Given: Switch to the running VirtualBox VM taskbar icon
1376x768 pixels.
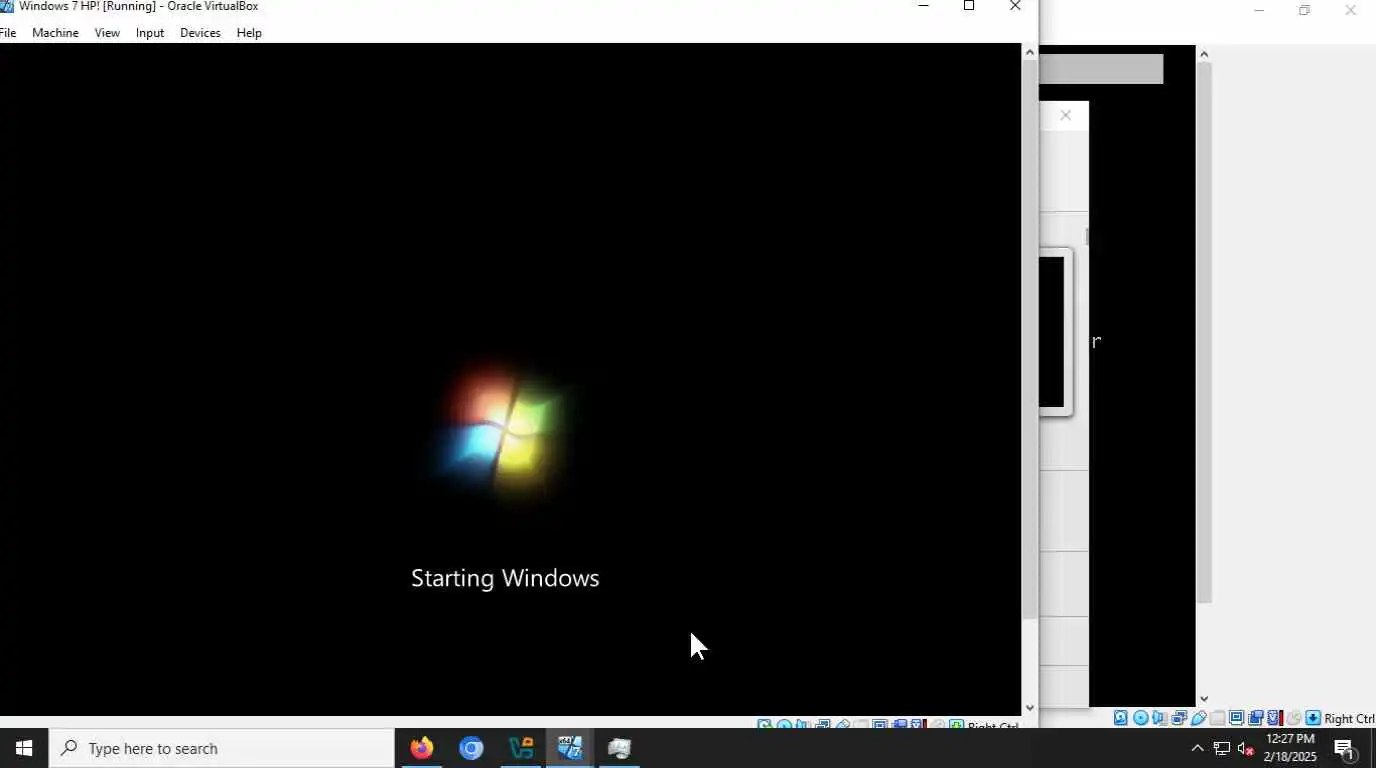Looking at the screenshot, I should [570, 748].
